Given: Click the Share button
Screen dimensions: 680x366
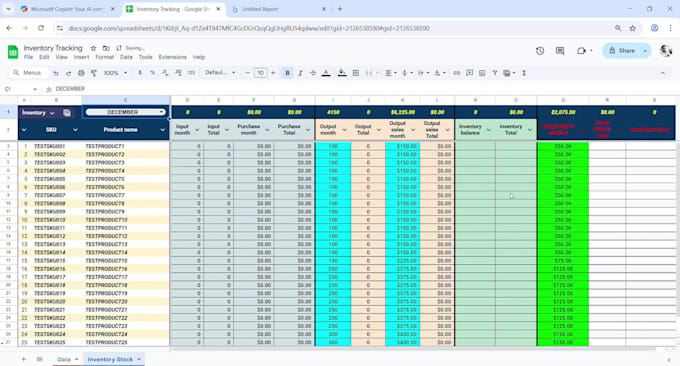Looking at the screenshot, I should point(621,51).
